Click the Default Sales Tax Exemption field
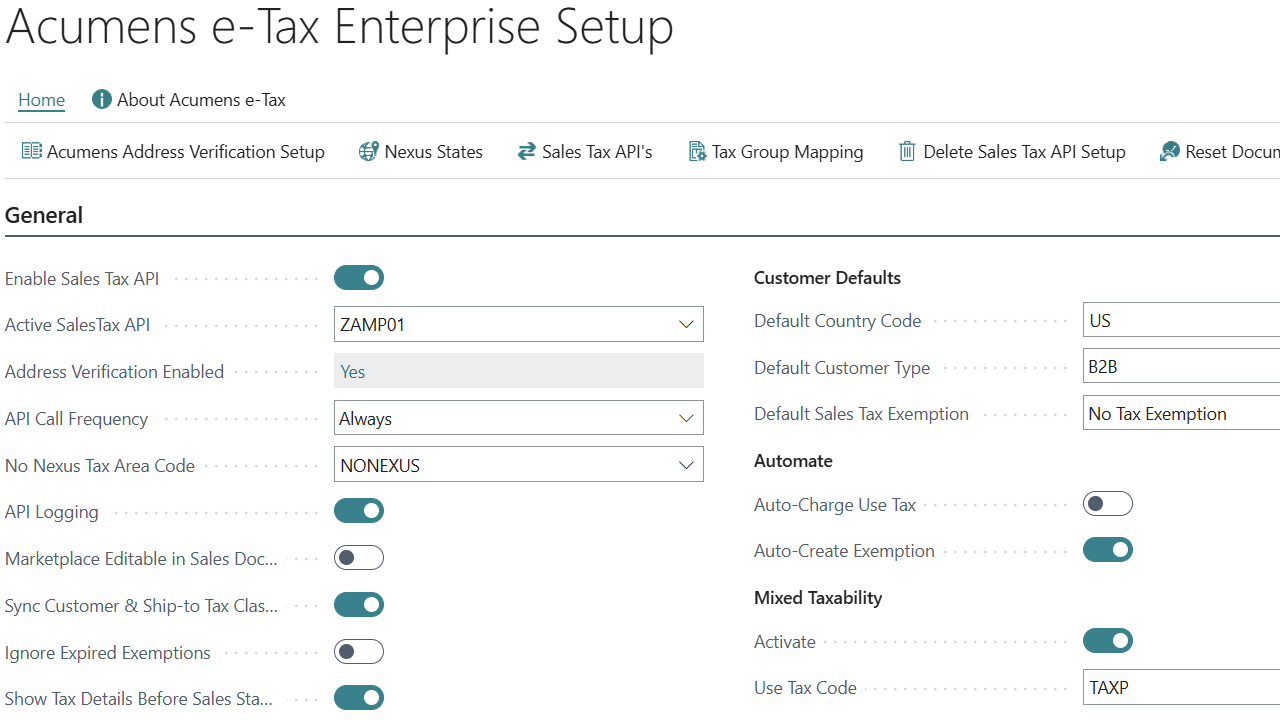Screen dimensions: 1280x720 pyautogui.click(x=1181, y=414)
